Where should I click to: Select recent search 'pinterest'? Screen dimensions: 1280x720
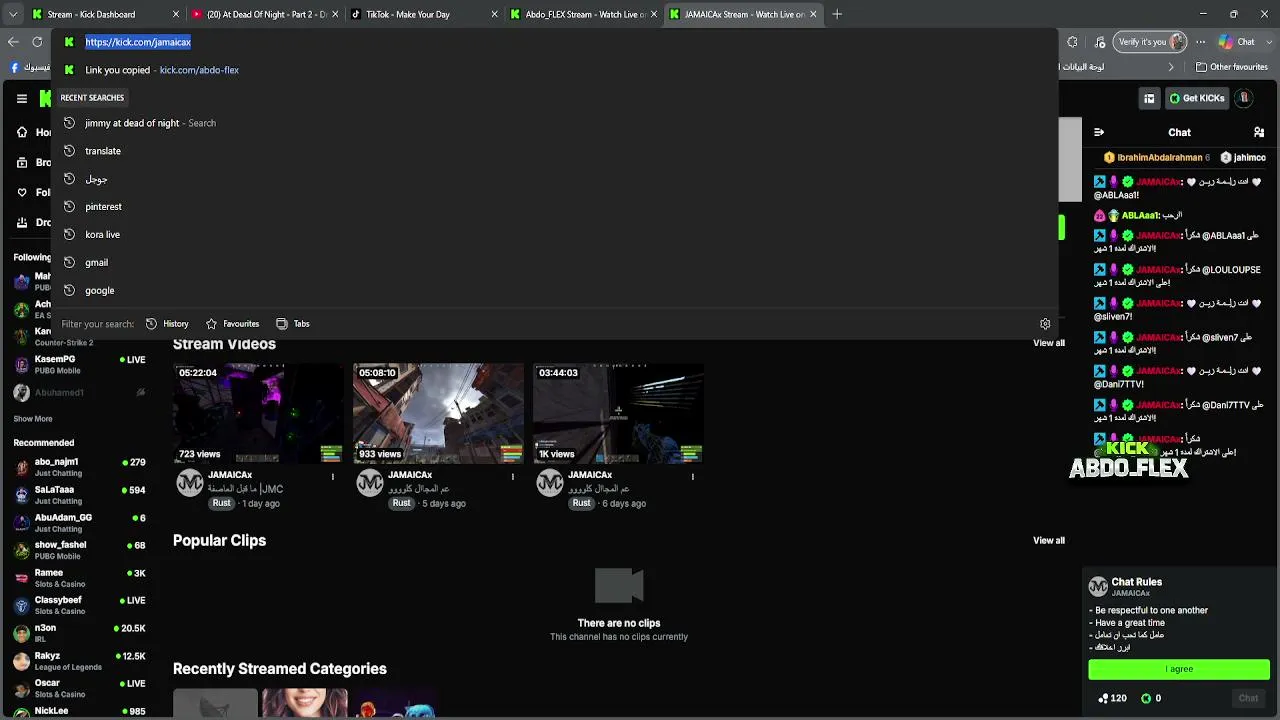coord(555,207)
